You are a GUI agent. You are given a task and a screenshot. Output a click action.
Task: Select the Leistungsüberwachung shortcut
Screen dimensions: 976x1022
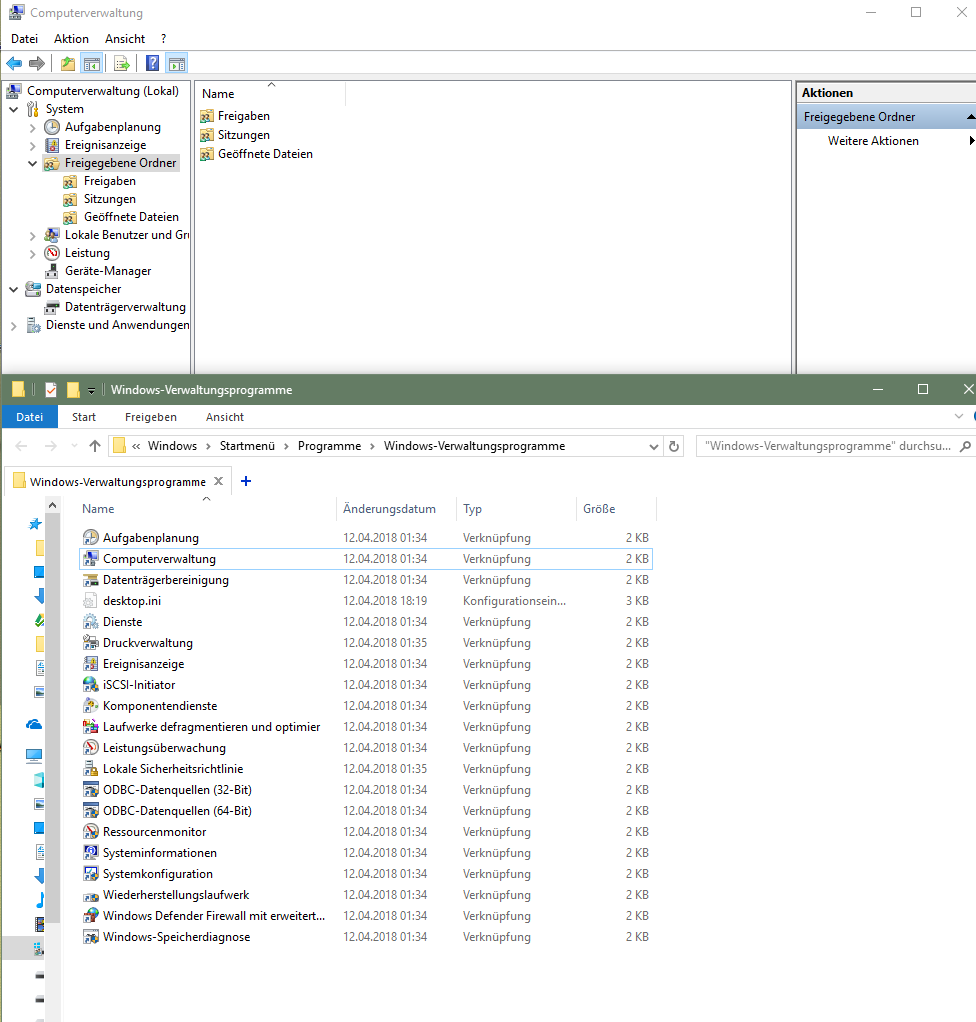(x=365, y=748)
